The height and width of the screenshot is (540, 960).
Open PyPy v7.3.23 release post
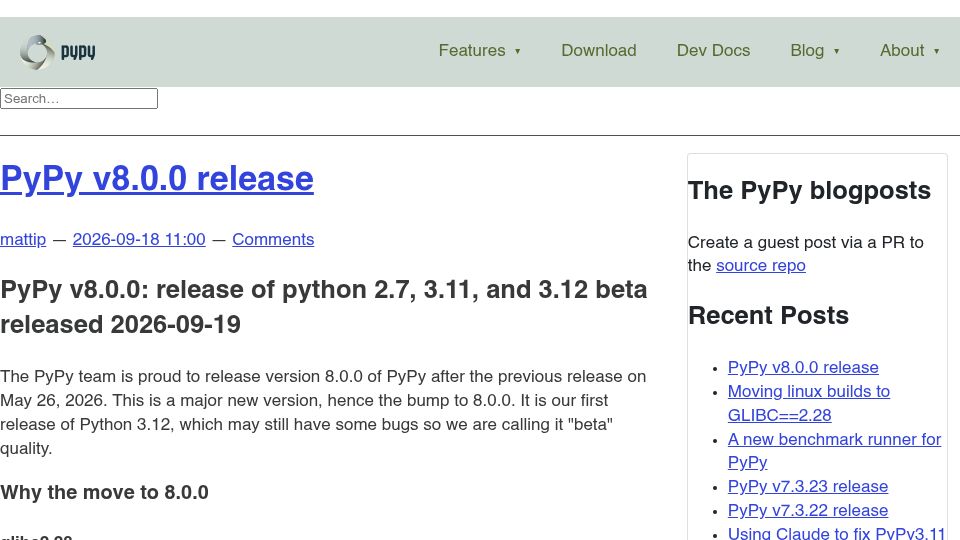[808, 486]
